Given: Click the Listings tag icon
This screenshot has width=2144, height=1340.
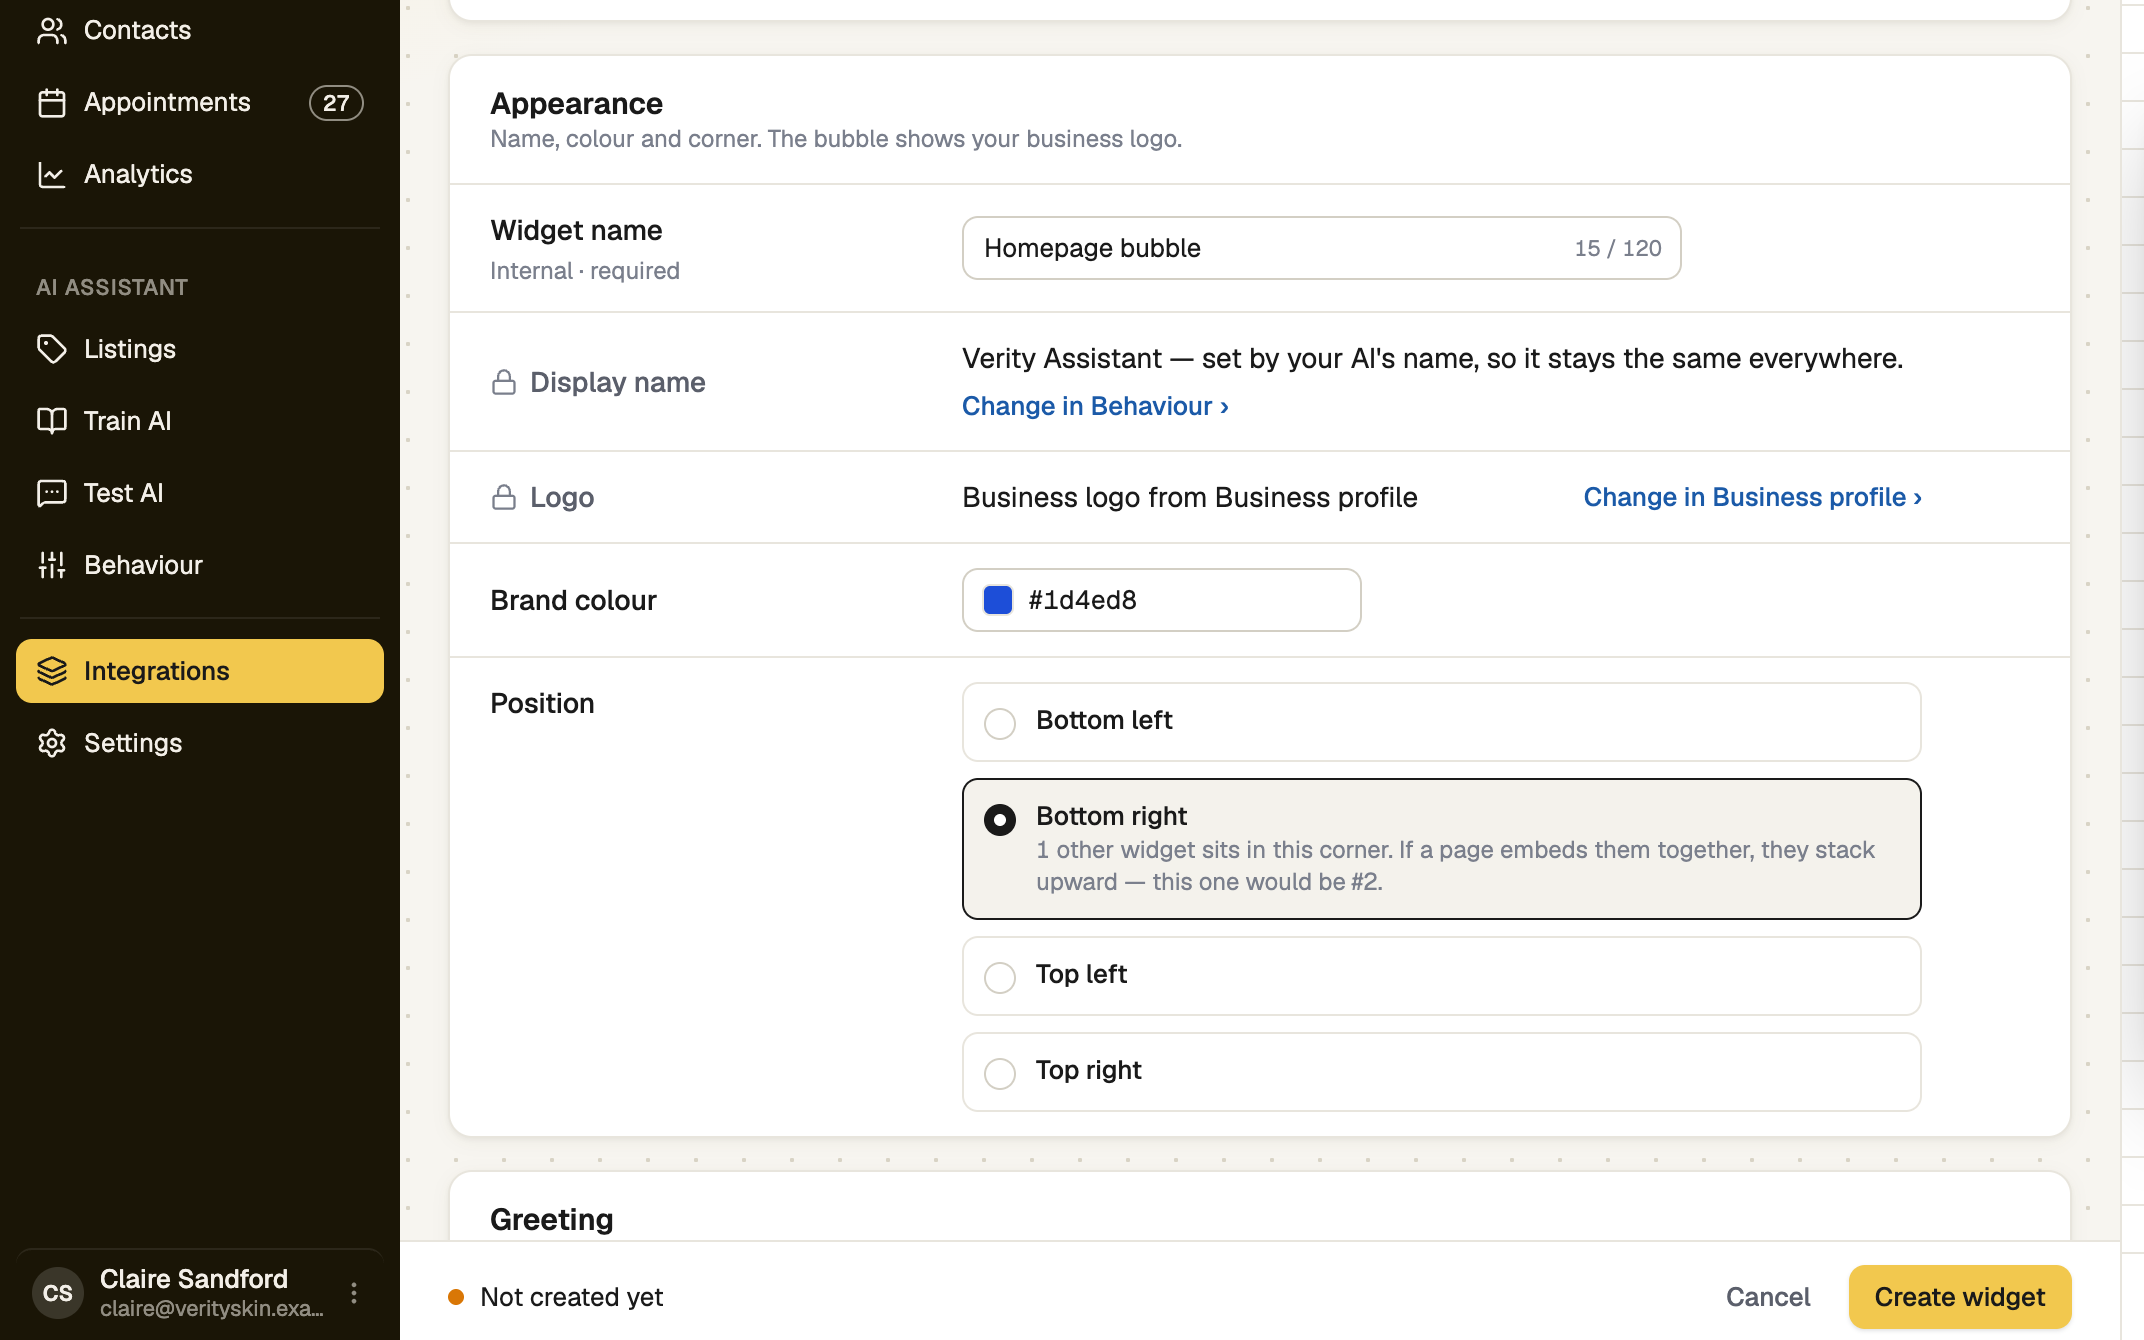Looking at the screenshot, I should [x=52, y=349].
